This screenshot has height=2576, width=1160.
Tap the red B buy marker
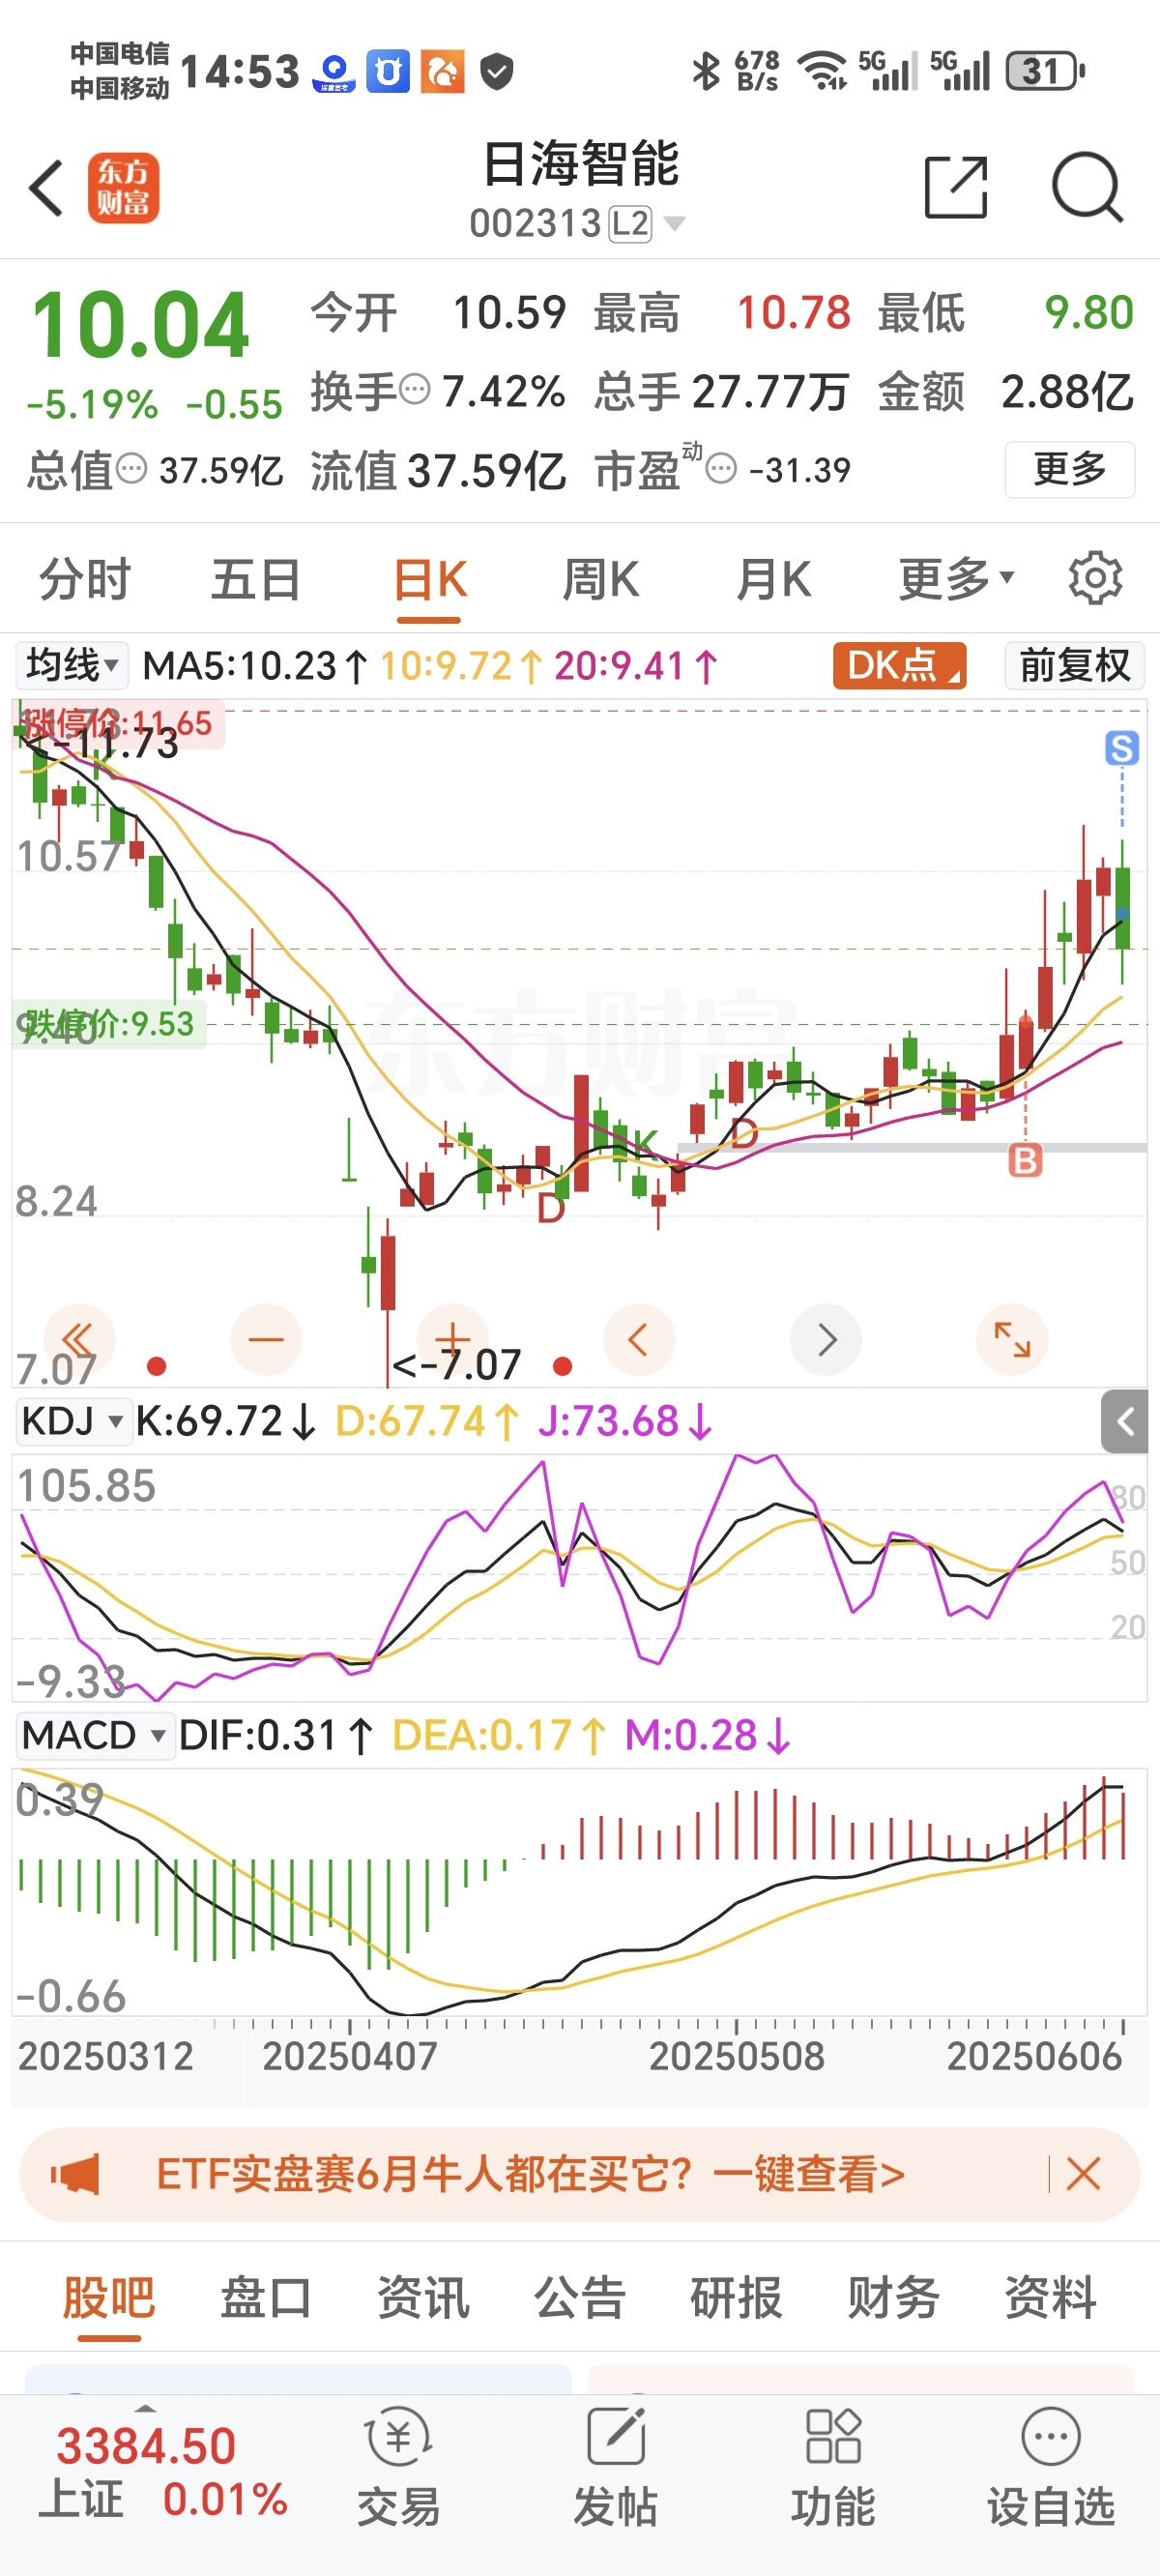[x=1025, y=1161]
